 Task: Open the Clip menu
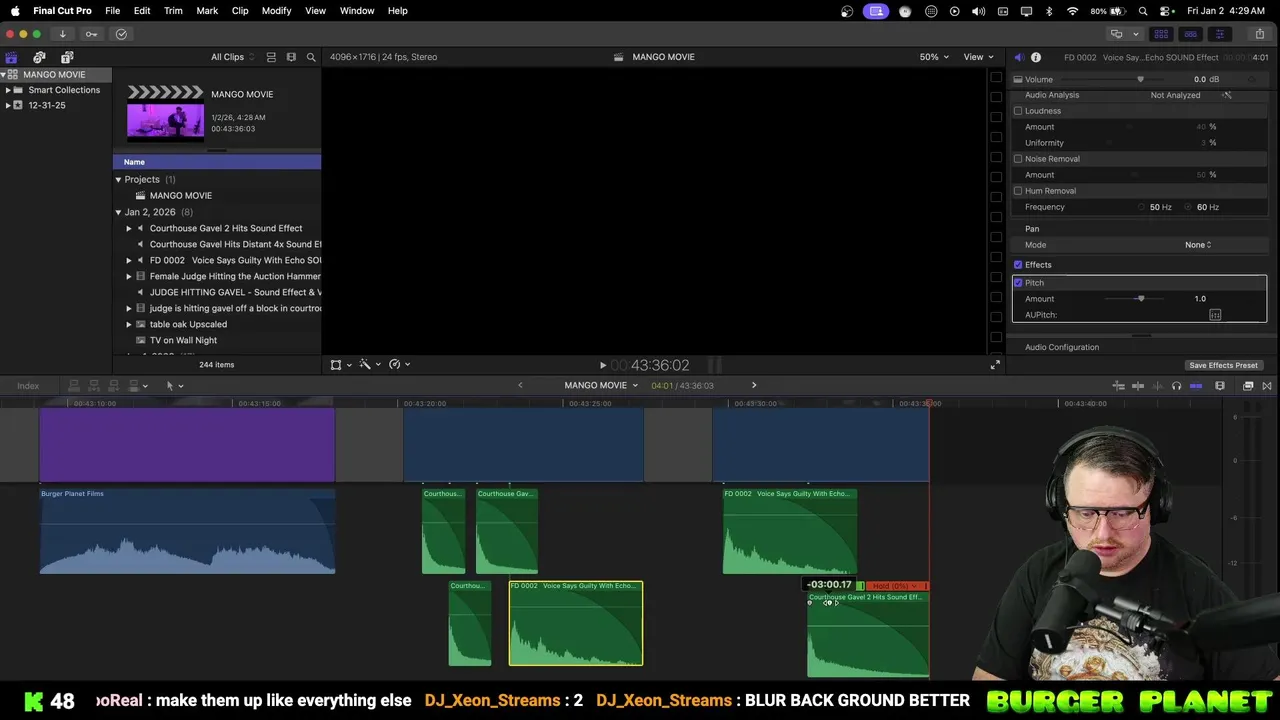[240, 11]
